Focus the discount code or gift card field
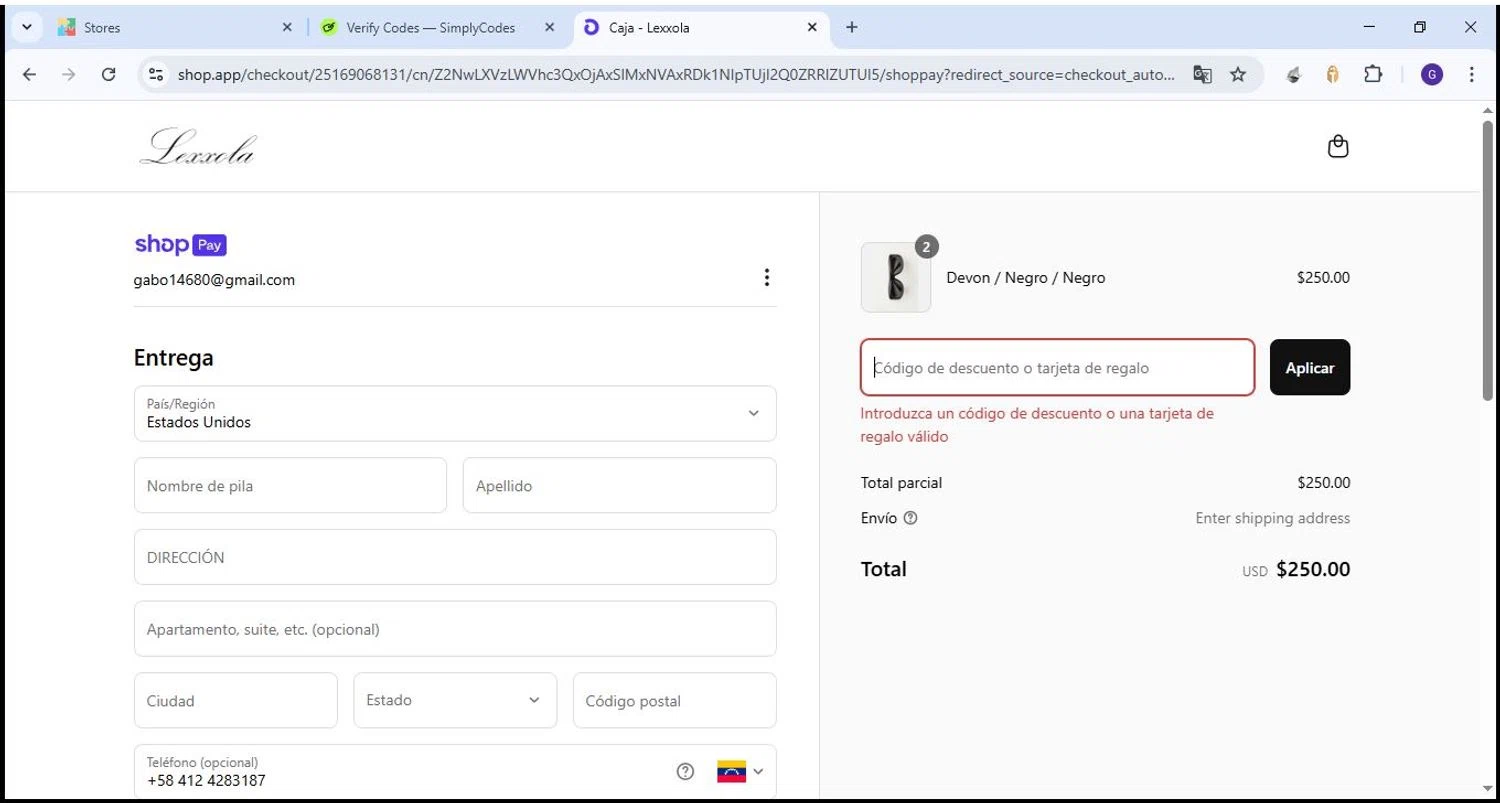Screen dimensions: 1500x803 pos(1057,367)
